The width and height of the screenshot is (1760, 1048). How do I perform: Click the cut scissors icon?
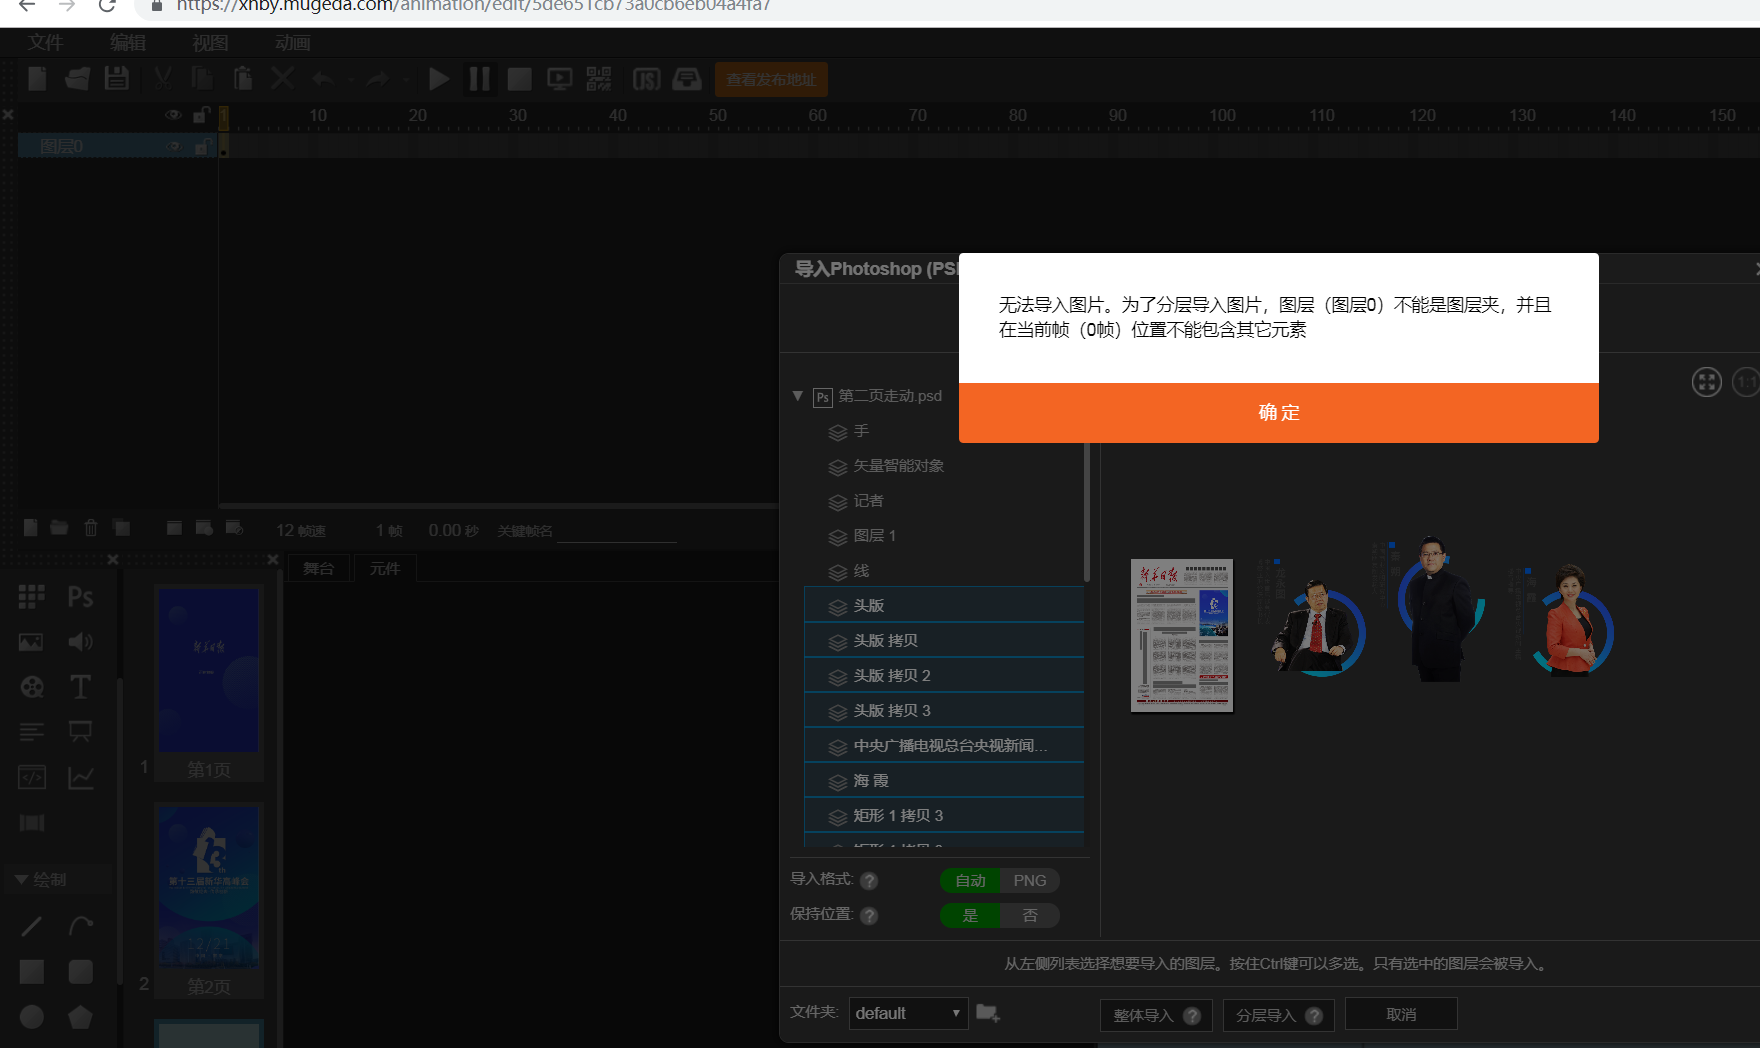(x=163, y=79)
